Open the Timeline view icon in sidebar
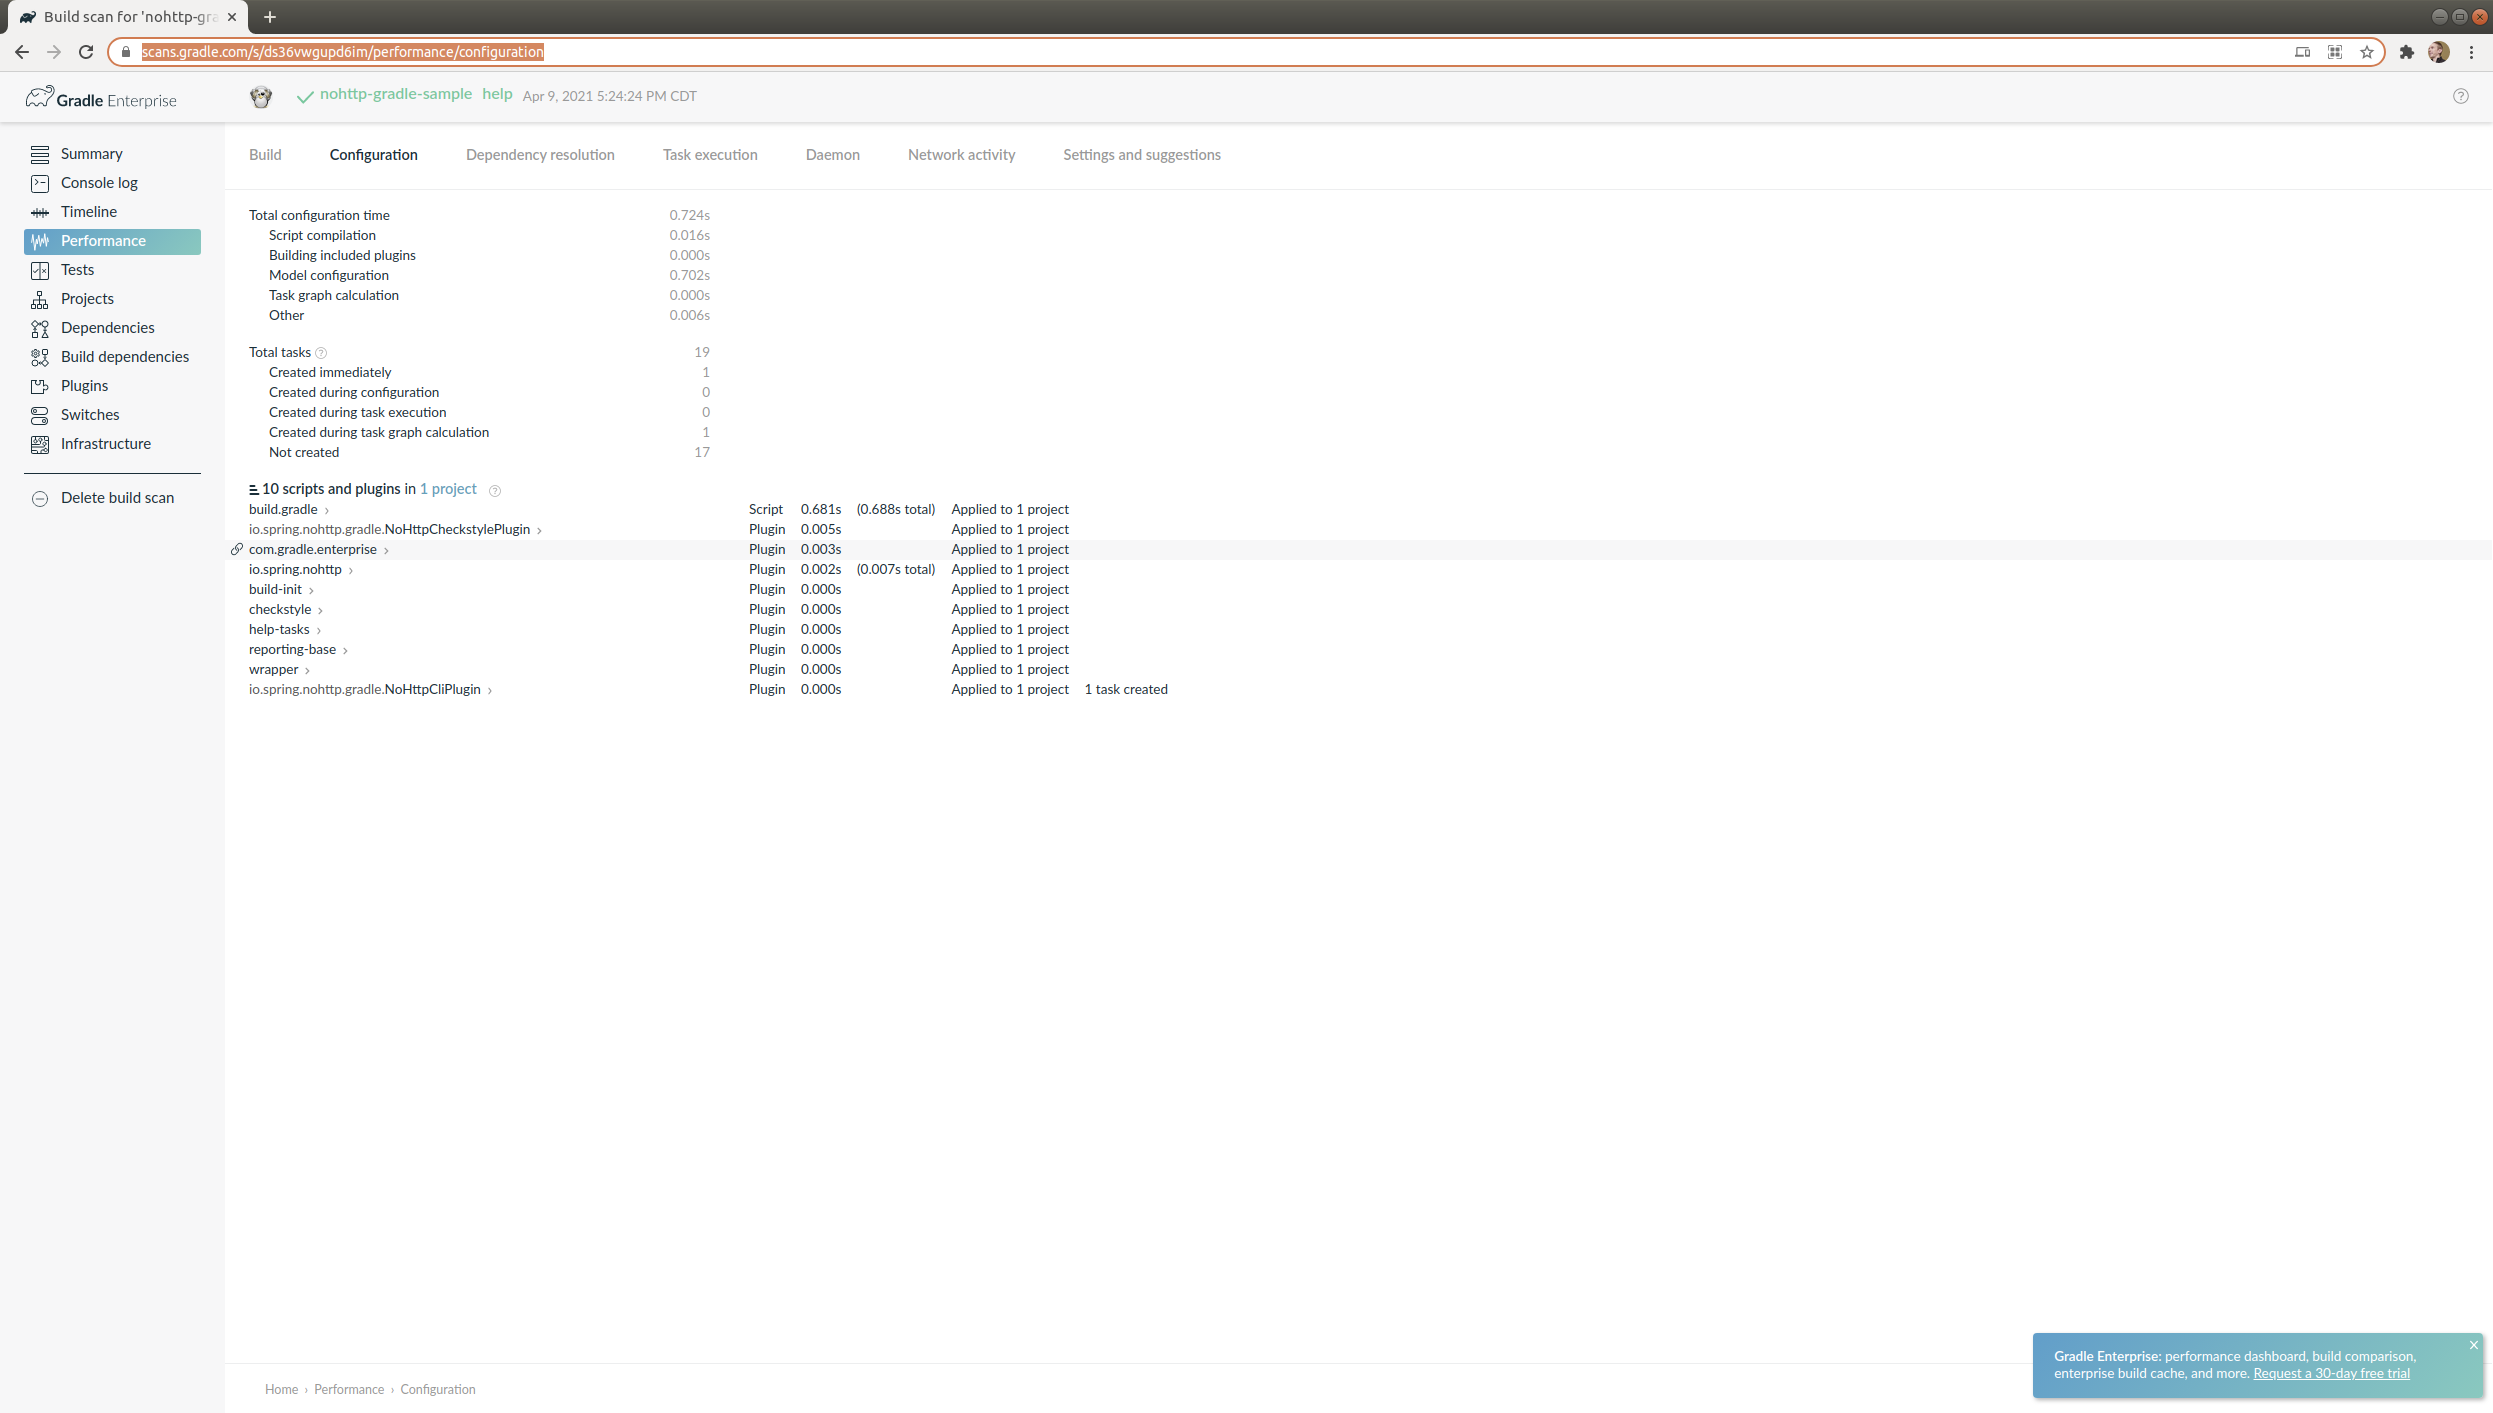Image resolution: width=2493 pixels, height=1413 pixels. click(x=40, y=212)
